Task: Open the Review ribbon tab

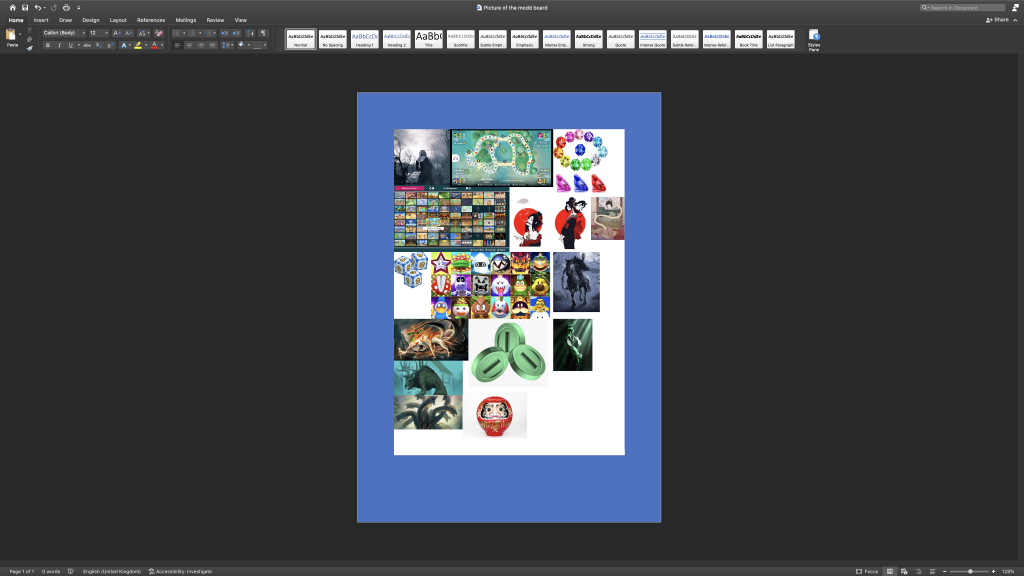Action: [215, 20]
